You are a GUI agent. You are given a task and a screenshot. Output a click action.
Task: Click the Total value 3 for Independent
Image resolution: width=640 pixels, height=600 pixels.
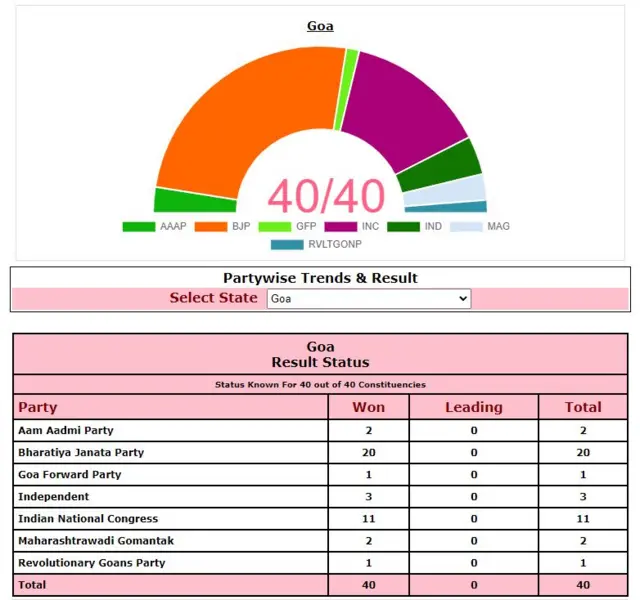[x=583, y=496]
